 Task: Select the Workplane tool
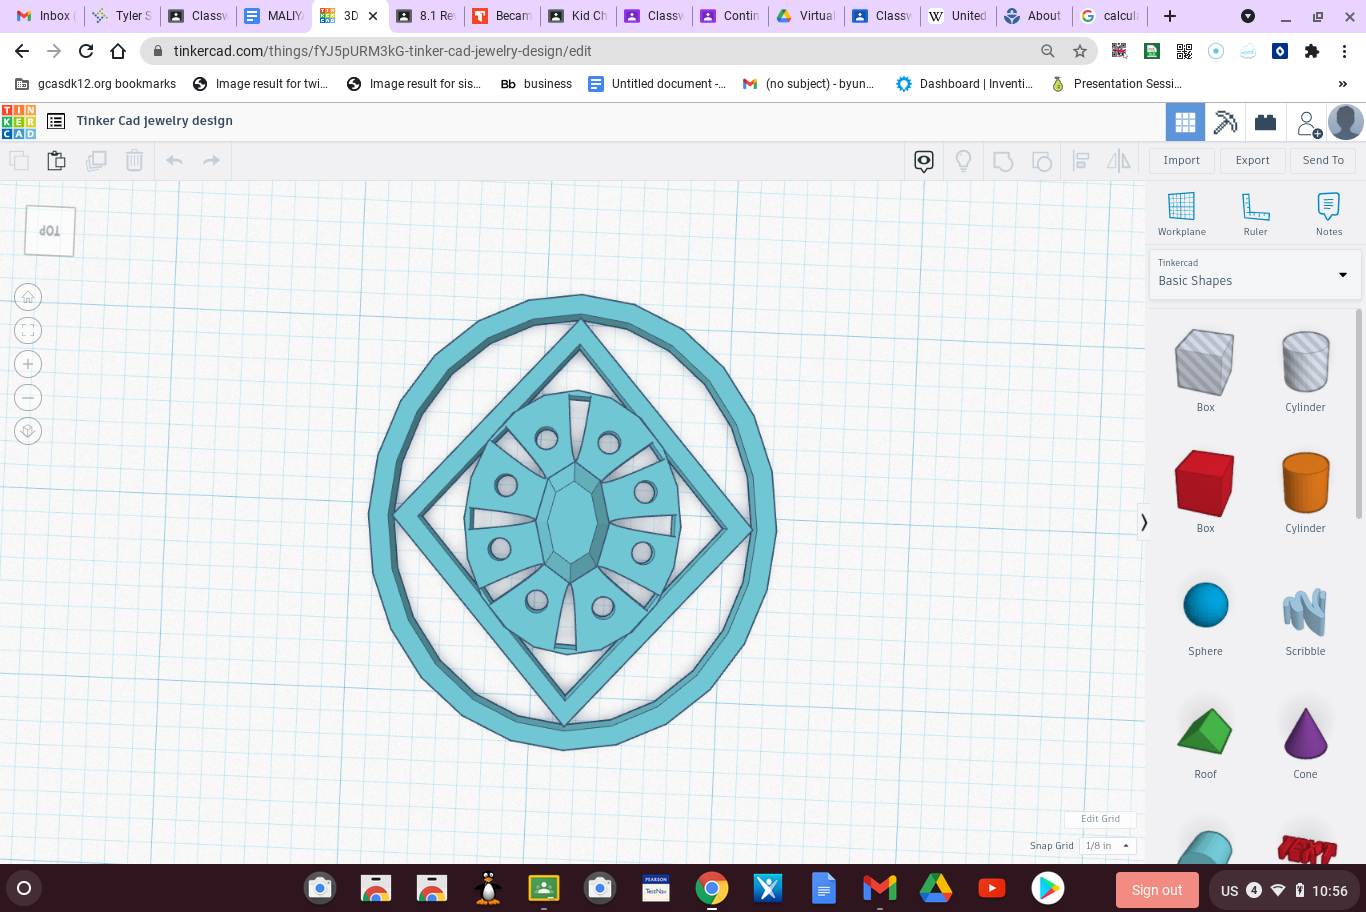coord(1182,214)
